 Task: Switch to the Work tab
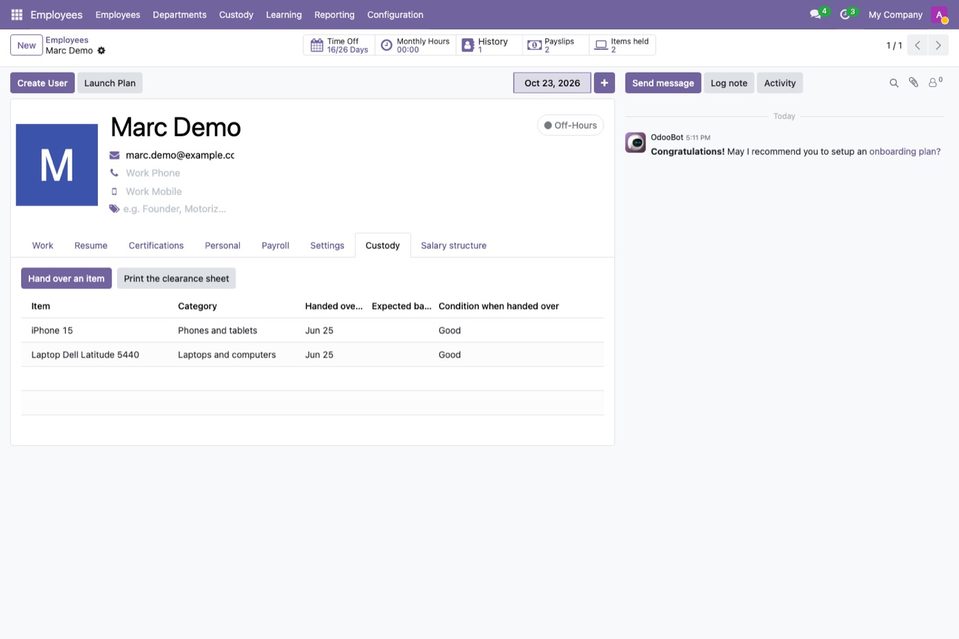[43, 246]
